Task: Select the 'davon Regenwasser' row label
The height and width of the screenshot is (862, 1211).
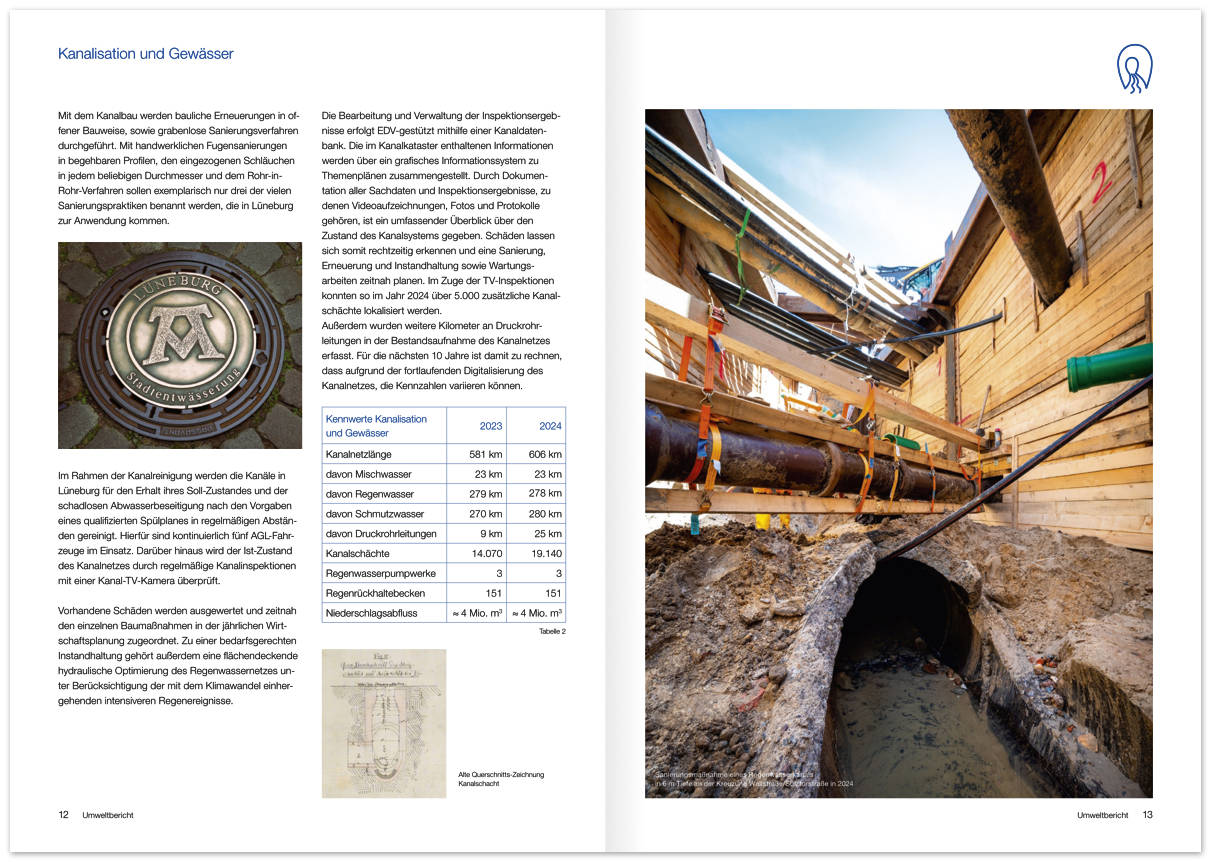Action: tap(370, 494)
